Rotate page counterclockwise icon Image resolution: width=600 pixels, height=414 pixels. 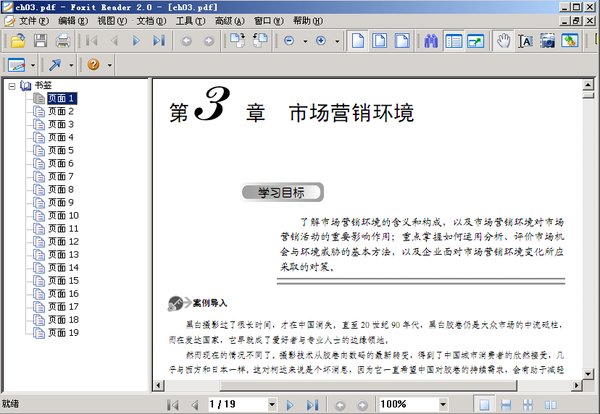point(260,40)
